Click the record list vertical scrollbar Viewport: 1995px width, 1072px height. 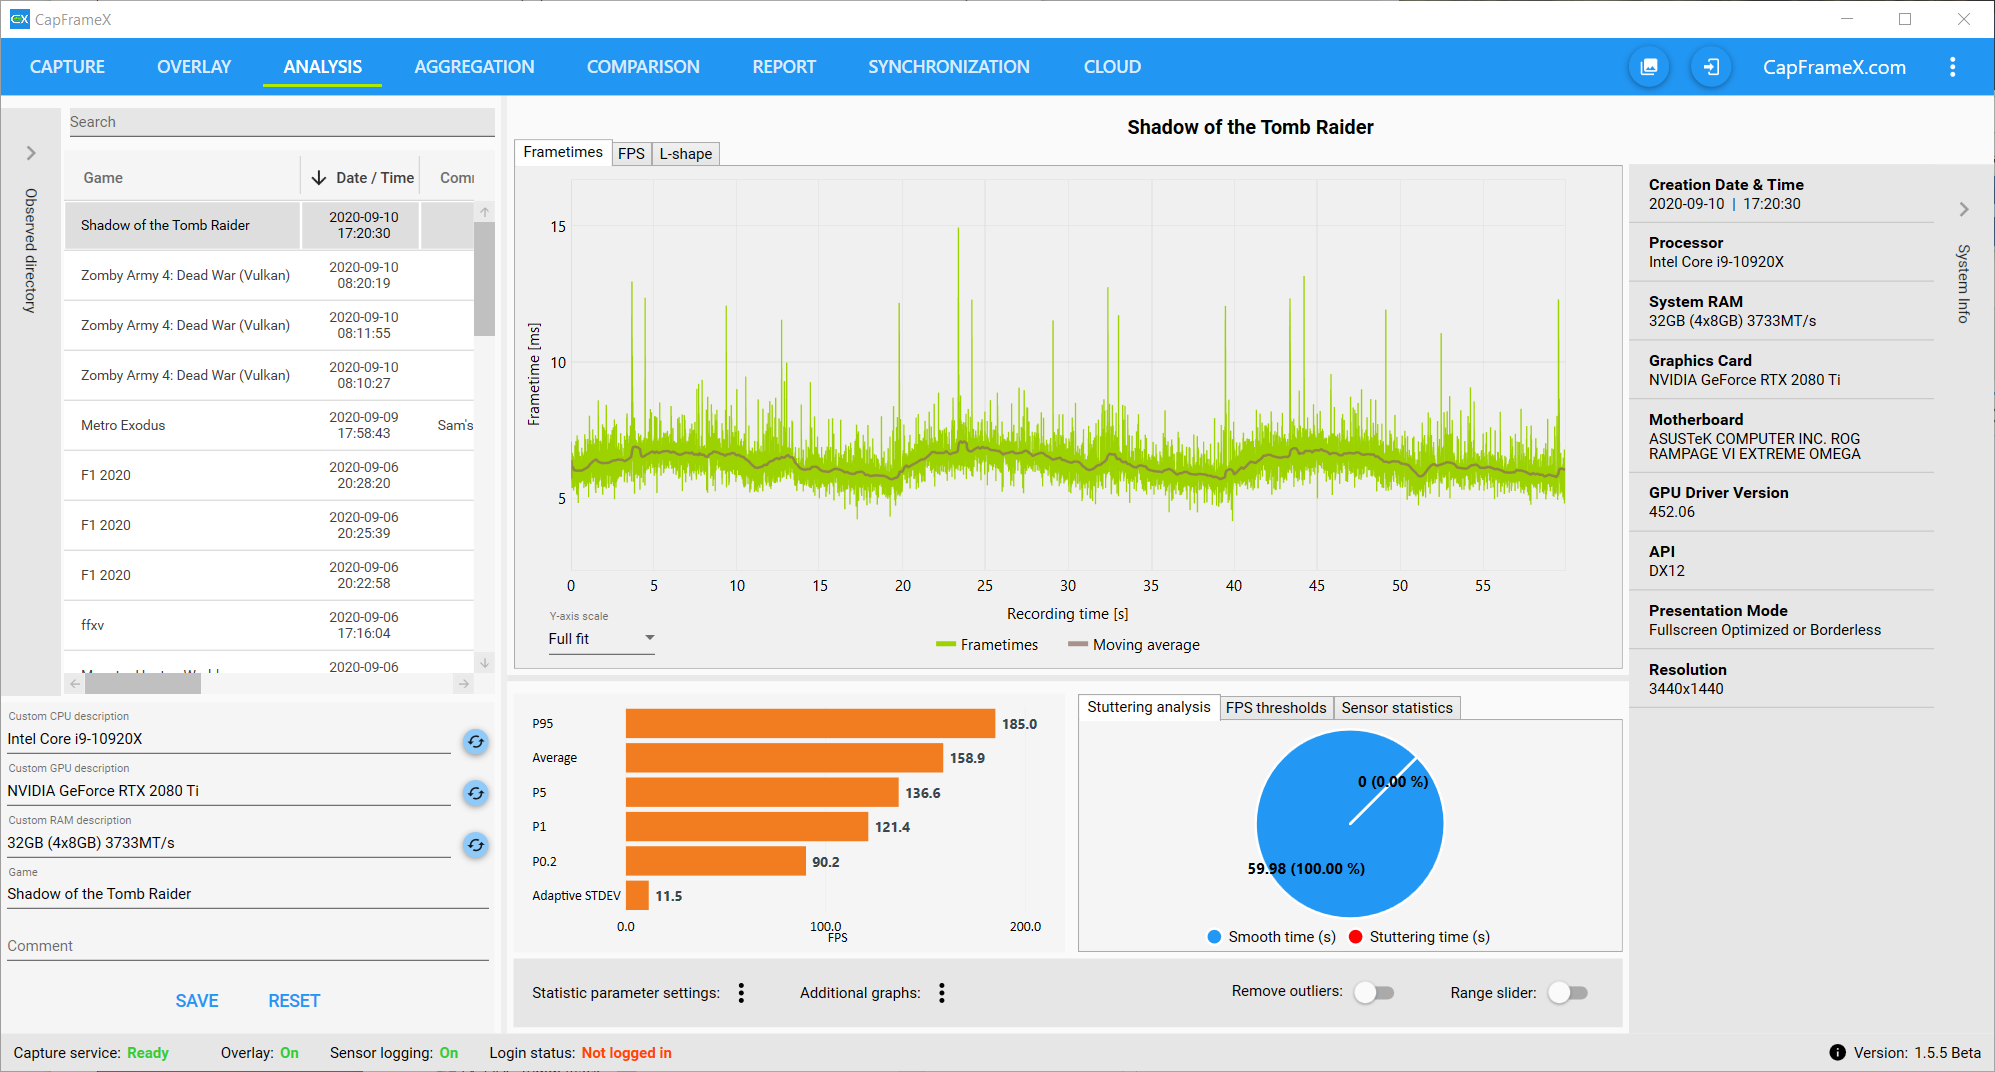(485, 279)
